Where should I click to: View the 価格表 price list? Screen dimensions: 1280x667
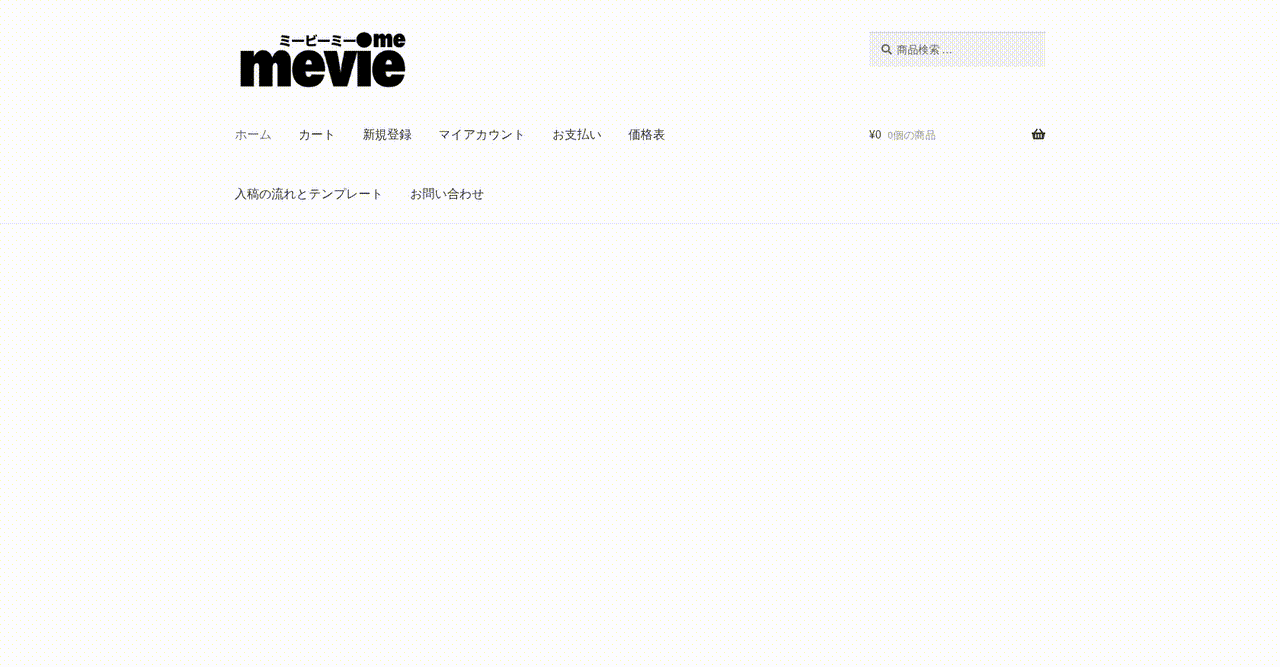pos(647,135)
